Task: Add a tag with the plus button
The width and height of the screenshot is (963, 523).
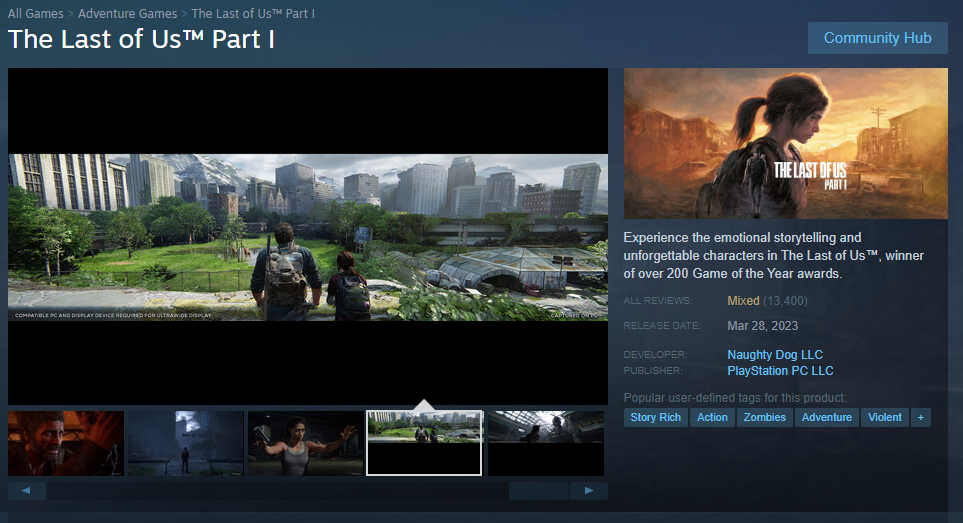Action: tap(921, 417)
